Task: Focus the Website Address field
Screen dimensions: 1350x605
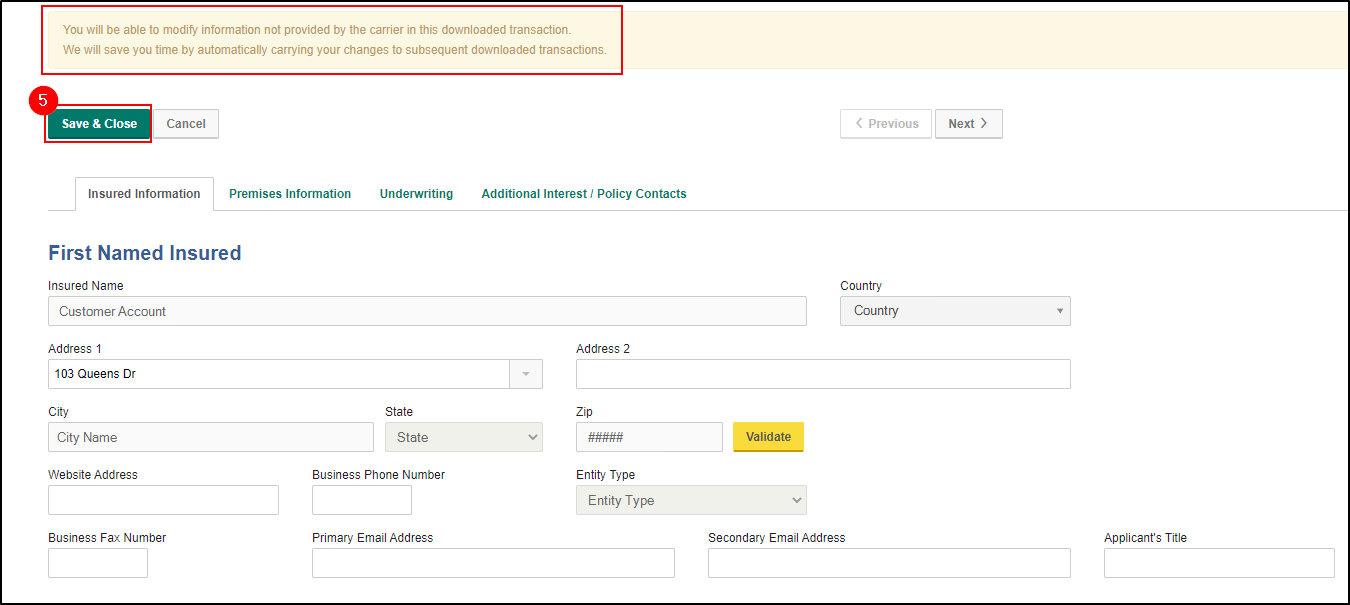Action: [x=163, y=500]
